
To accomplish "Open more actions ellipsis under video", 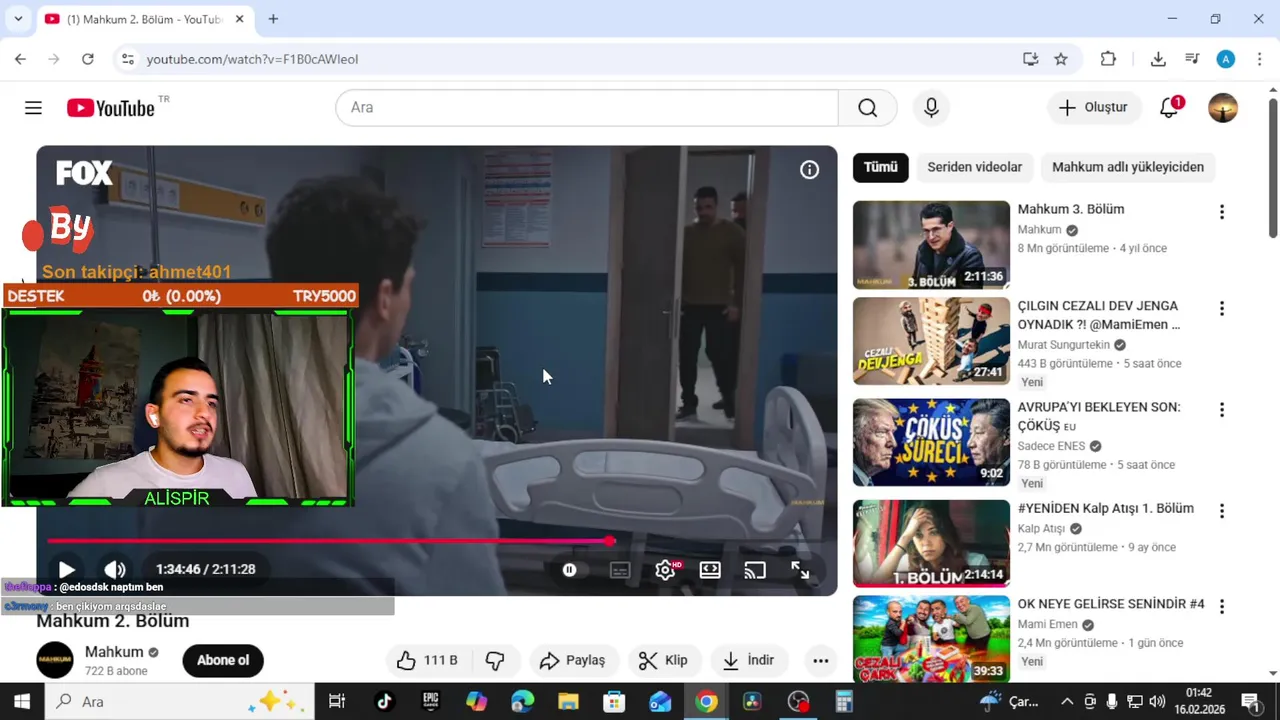I will (820, 660).
